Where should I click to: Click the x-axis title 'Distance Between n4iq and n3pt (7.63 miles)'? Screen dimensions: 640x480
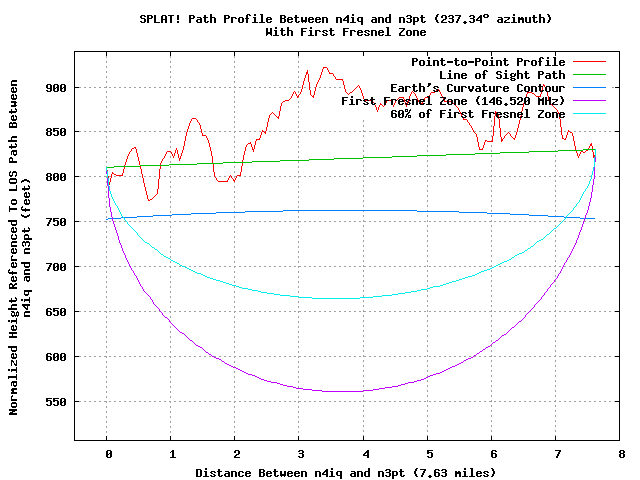click(345, 473)
